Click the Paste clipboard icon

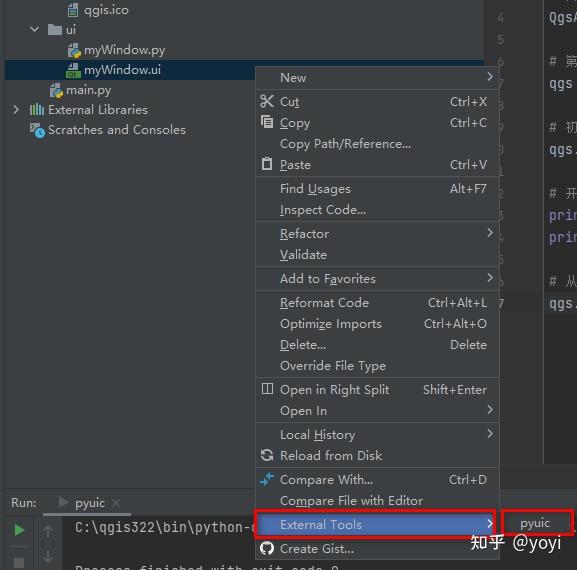267,164
